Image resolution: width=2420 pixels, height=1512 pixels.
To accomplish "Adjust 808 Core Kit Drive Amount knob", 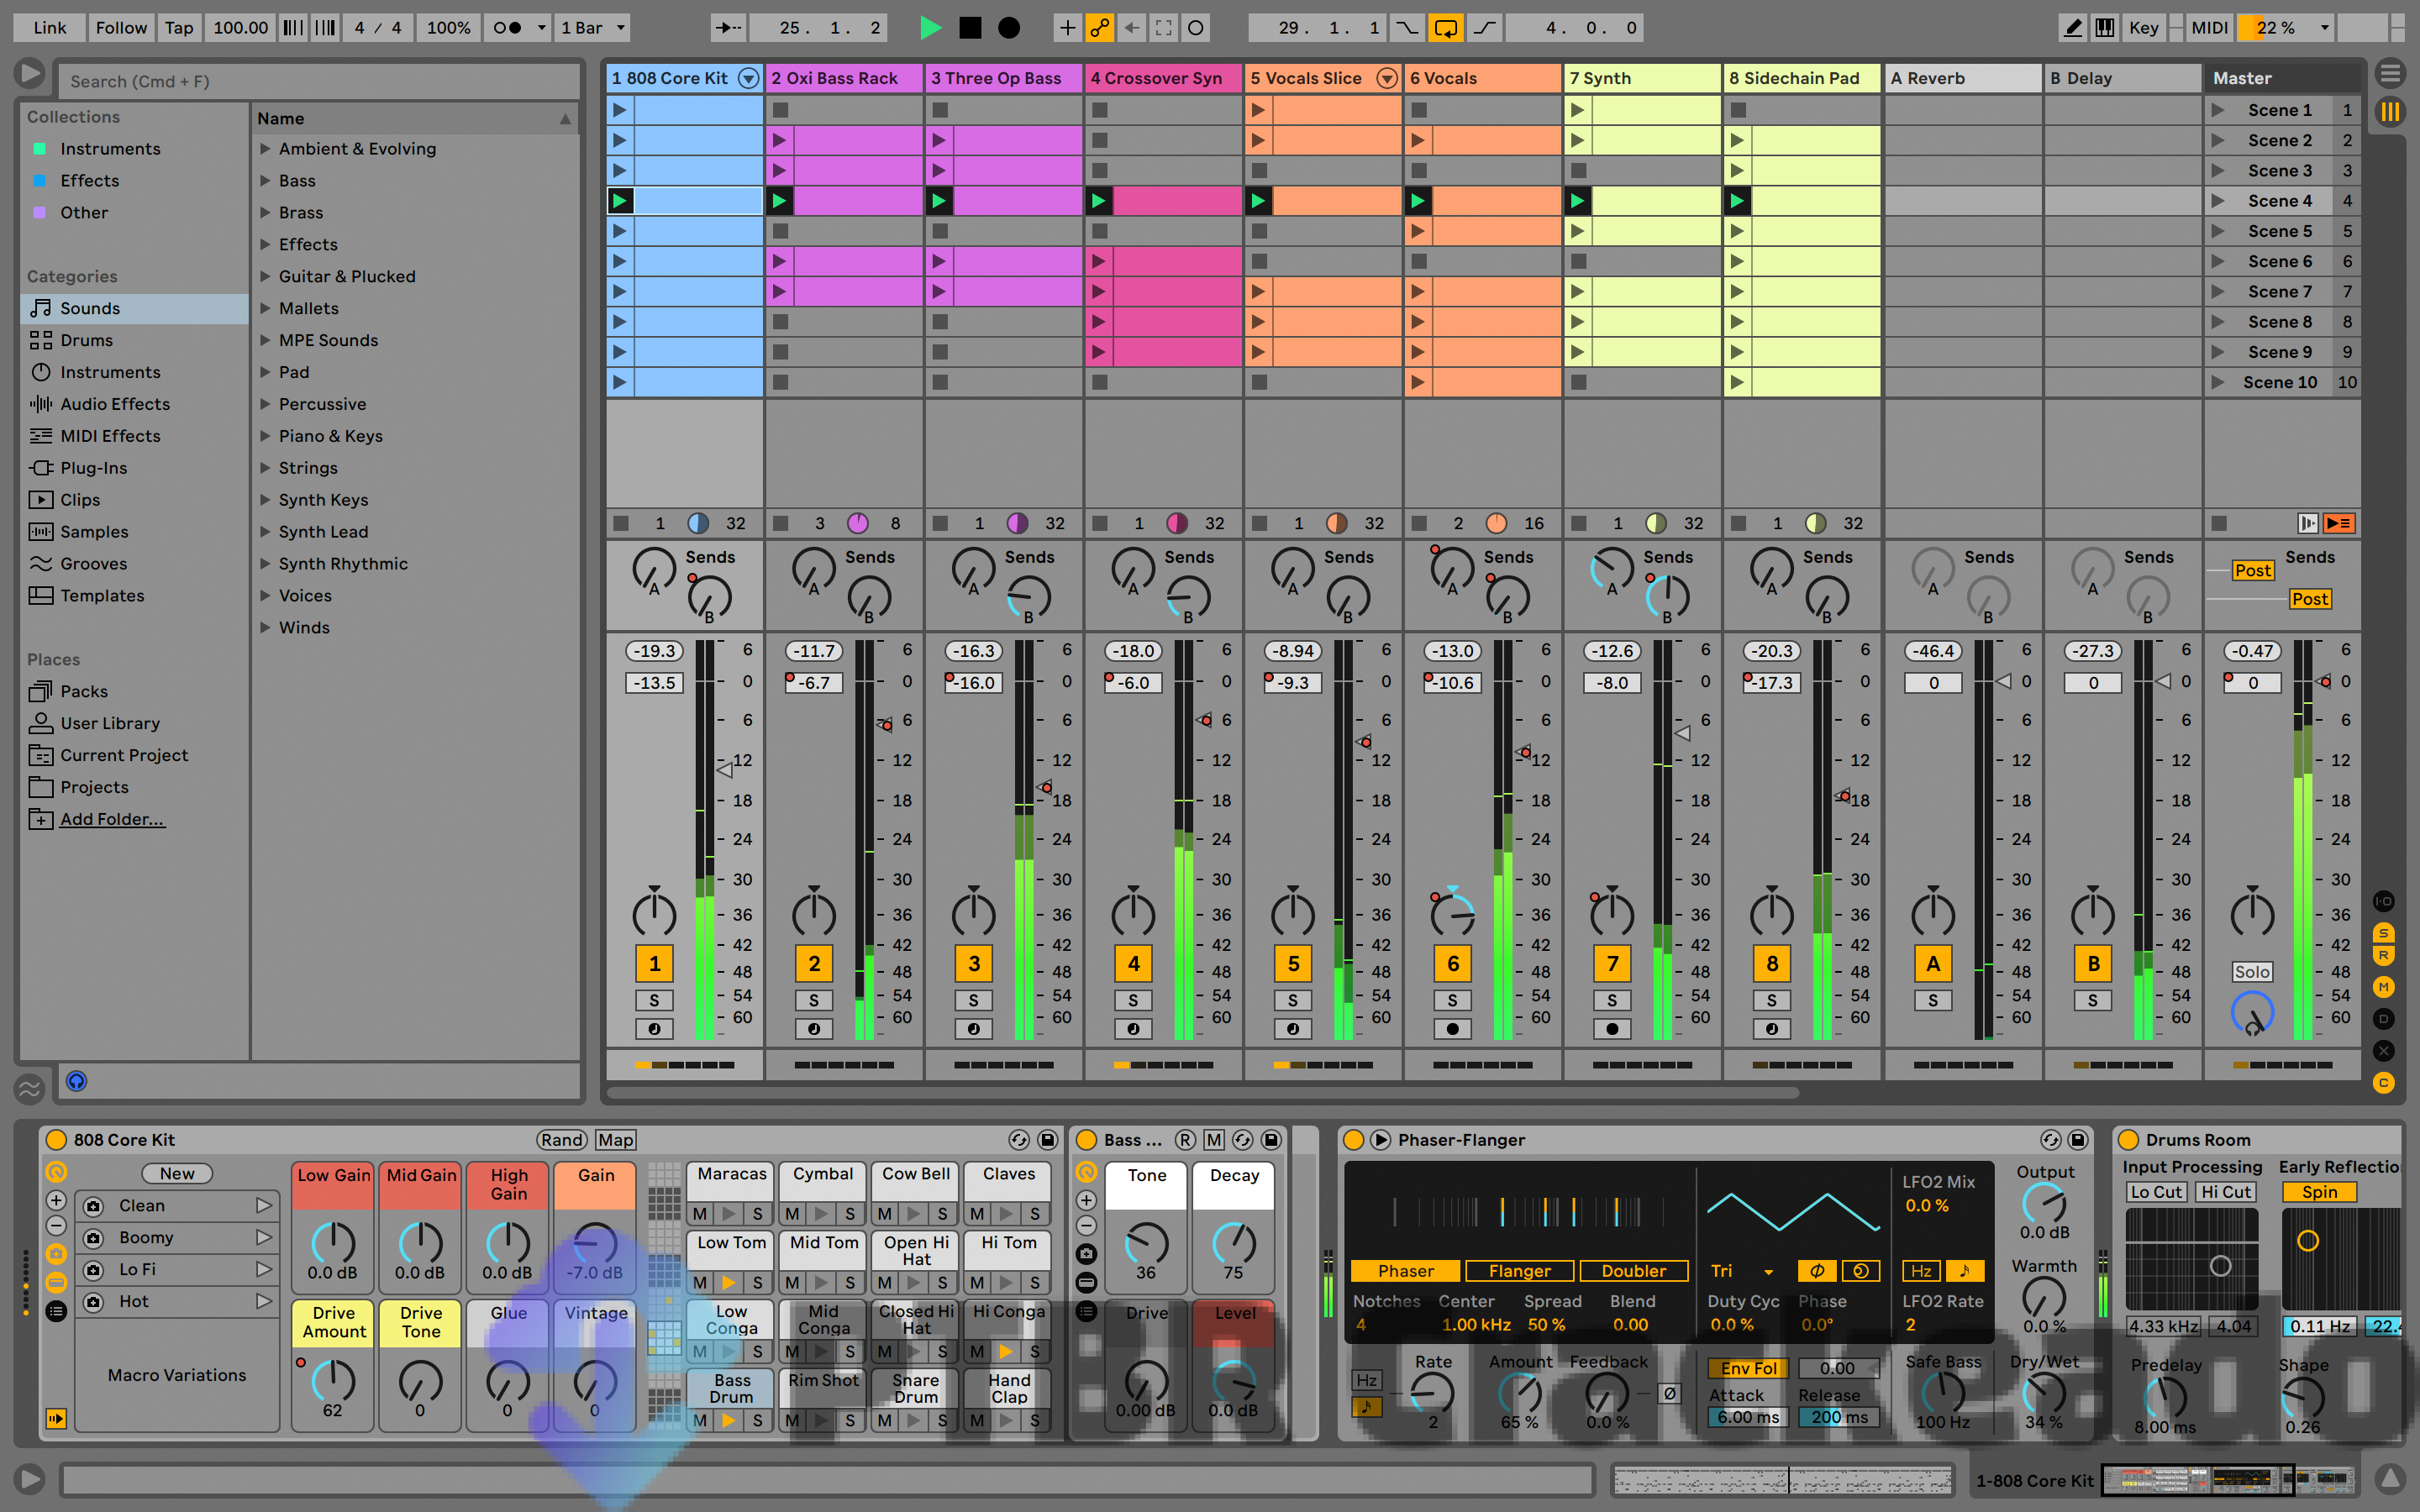I will 333,1382.
